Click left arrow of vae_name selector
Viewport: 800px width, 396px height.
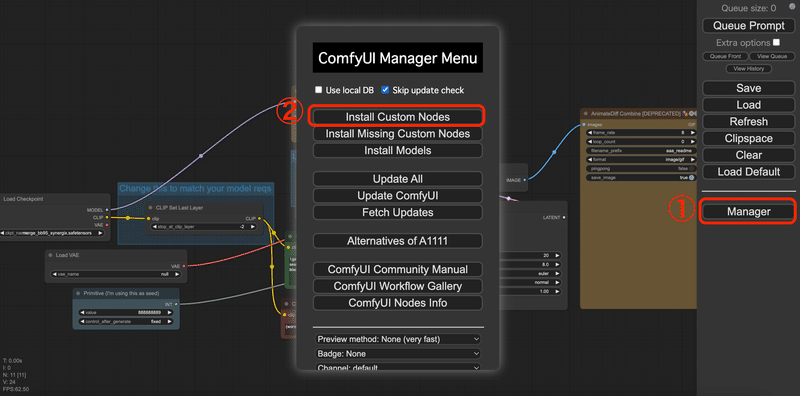coord(54,274)
